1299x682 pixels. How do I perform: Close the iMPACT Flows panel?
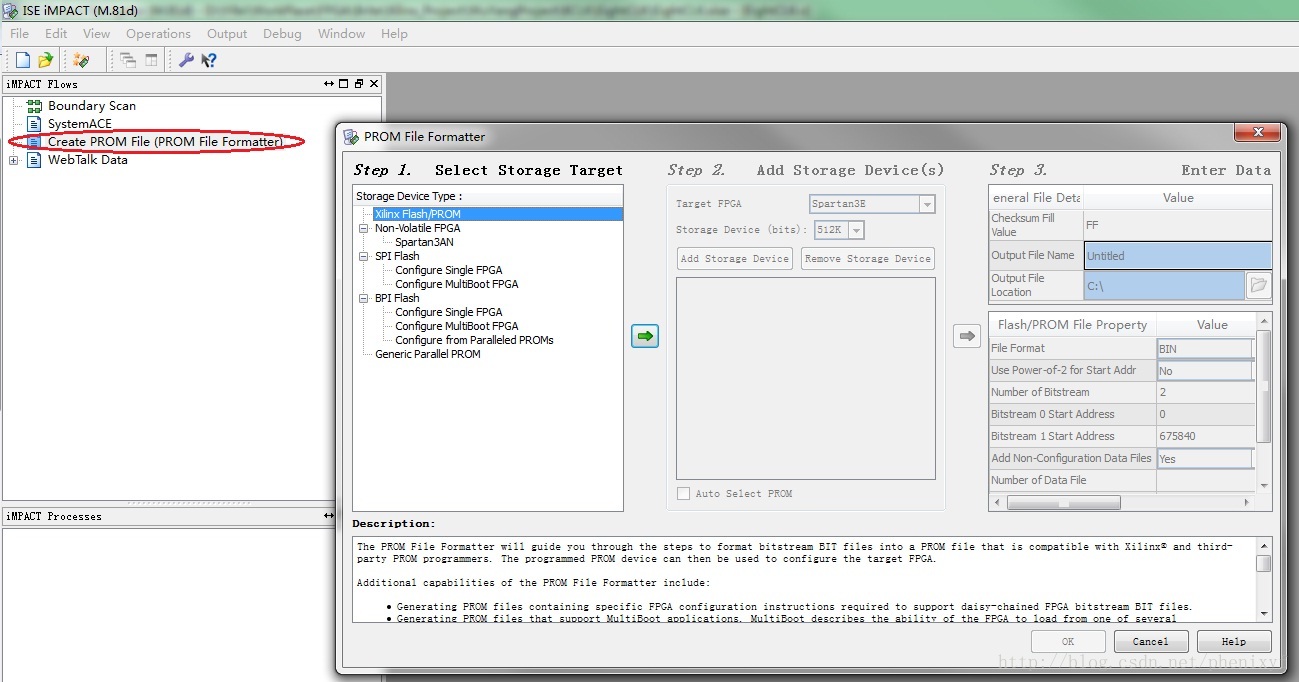coord(374,84)
